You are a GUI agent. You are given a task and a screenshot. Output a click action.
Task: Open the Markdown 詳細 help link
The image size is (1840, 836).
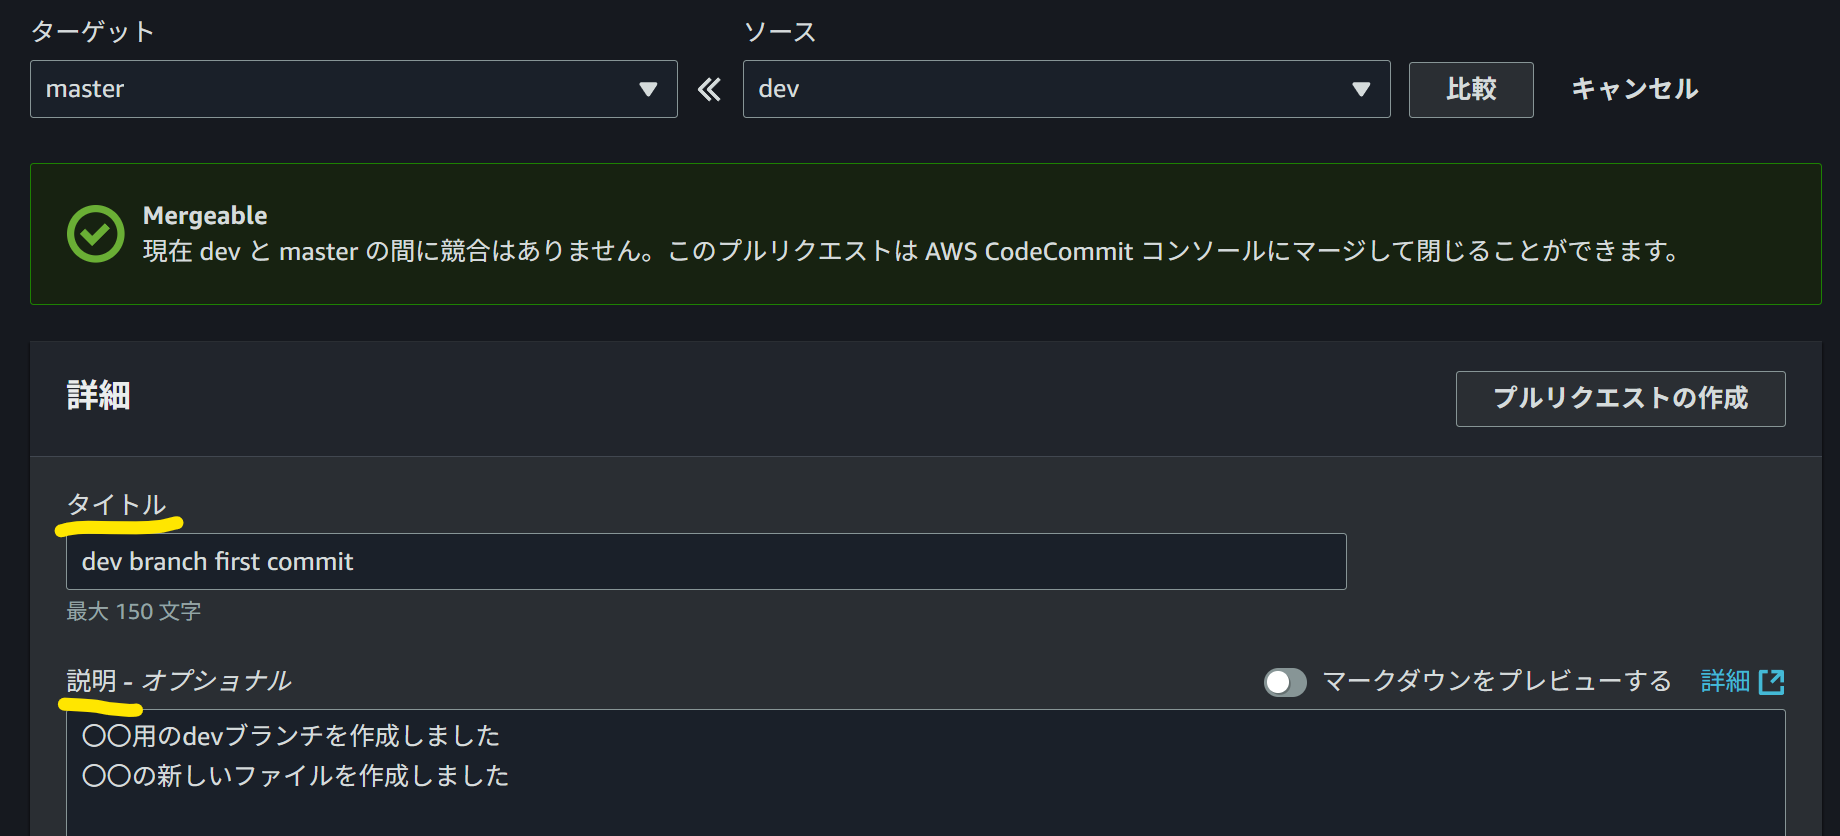(1726, 681)
